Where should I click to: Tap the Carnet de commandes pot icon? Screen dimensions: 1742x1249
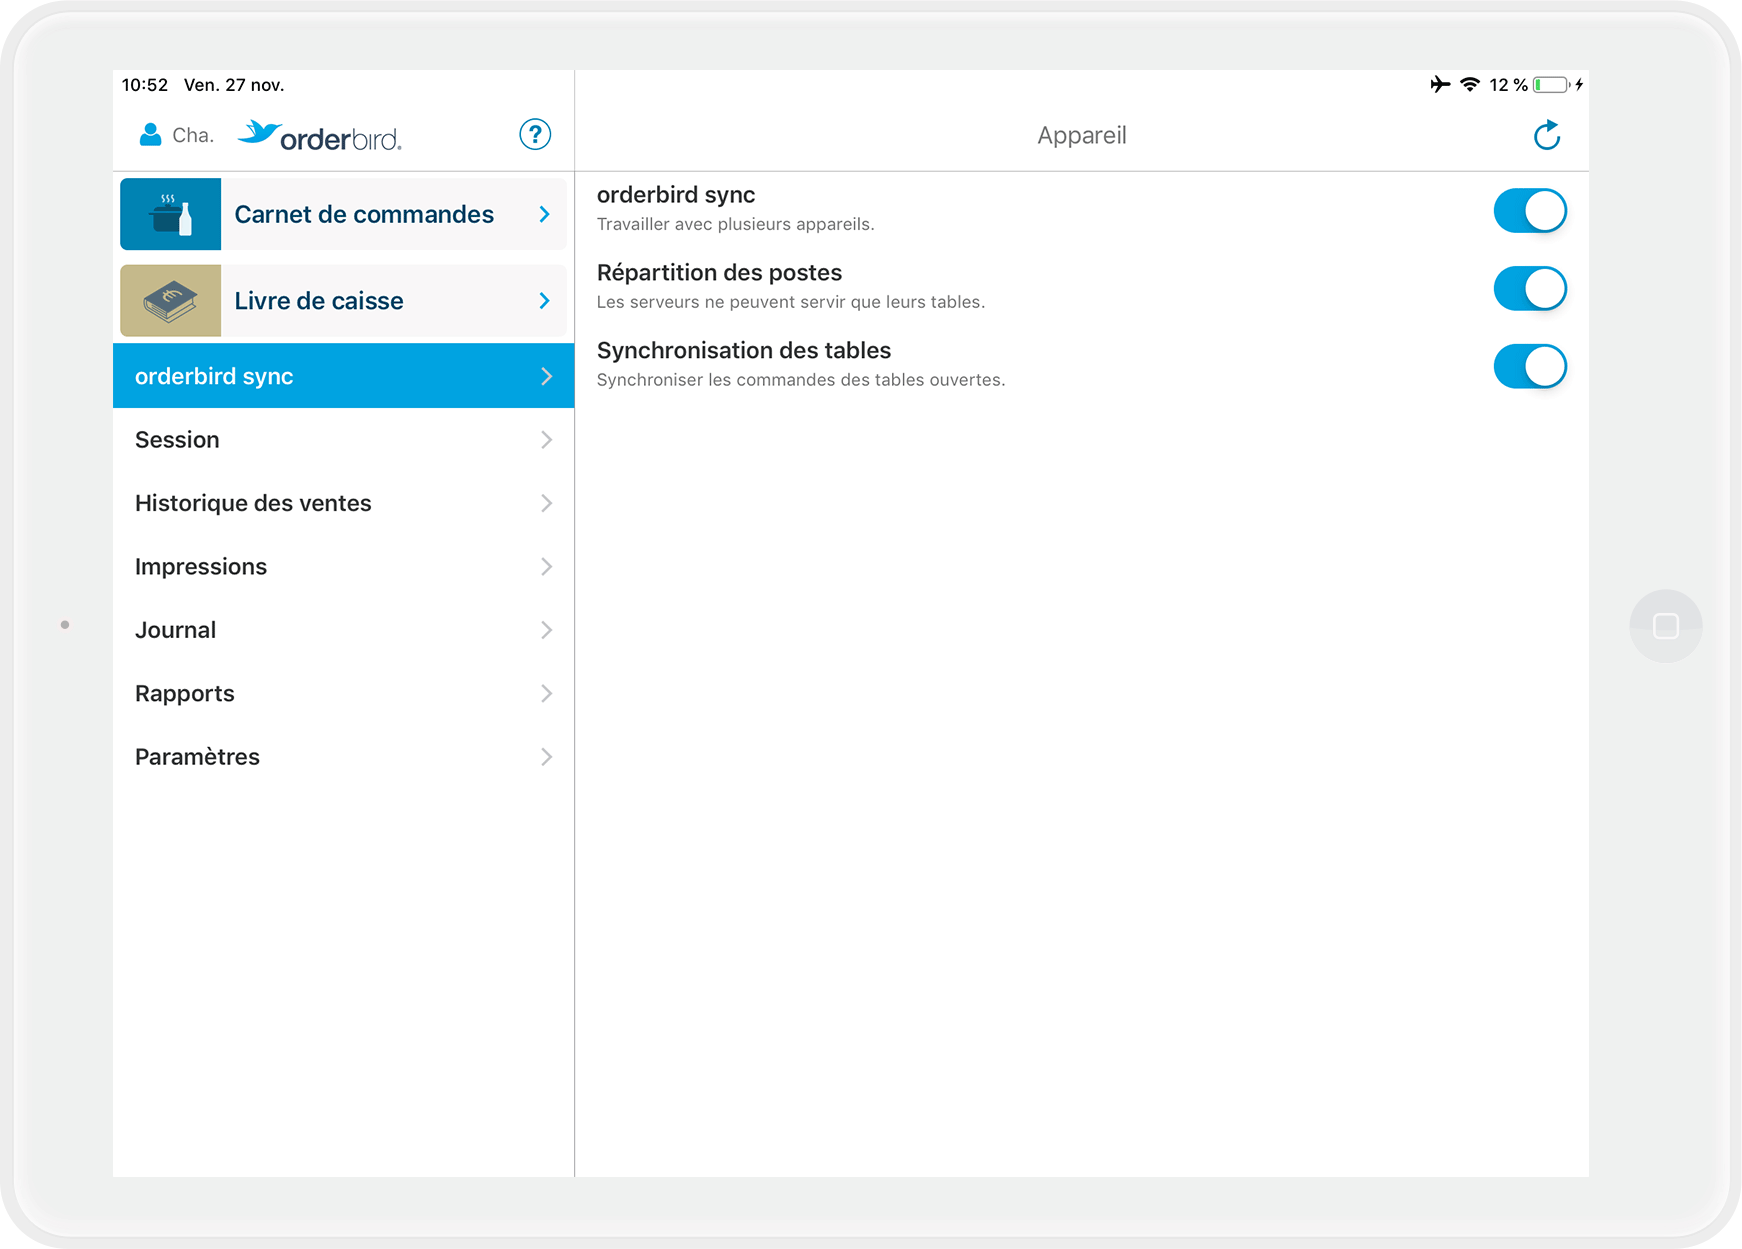click(171, 214)
